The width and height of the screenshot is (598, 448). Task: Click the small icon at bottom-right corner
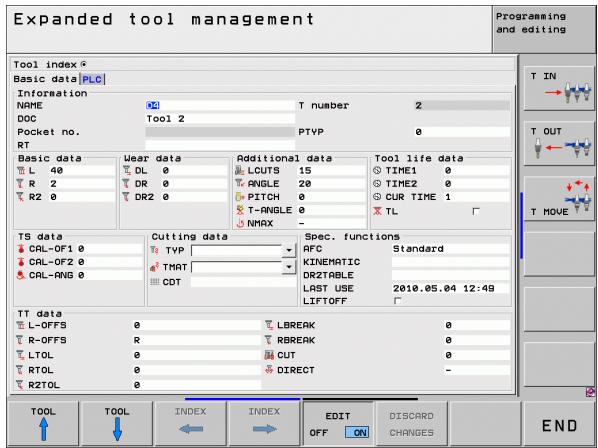tap(590, 392)
